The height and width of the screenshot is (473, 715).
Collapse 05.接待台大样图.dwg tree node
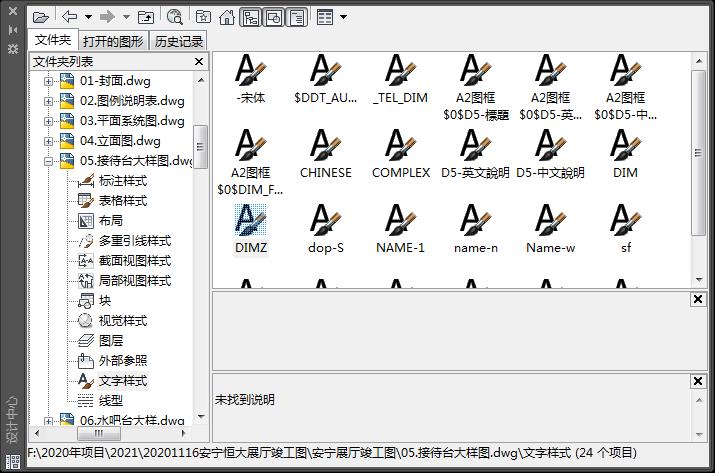click(48, 161)
